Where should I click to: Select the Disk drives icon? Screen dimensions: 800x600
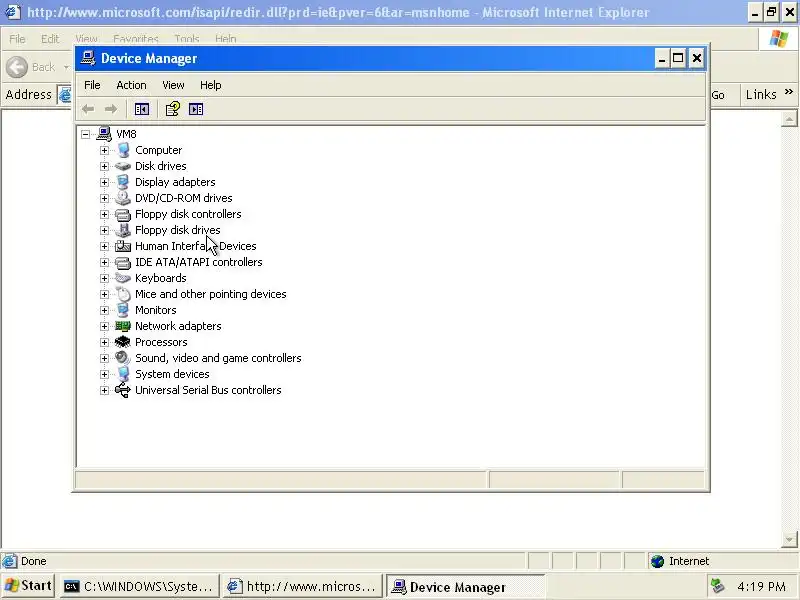point(123,166)
